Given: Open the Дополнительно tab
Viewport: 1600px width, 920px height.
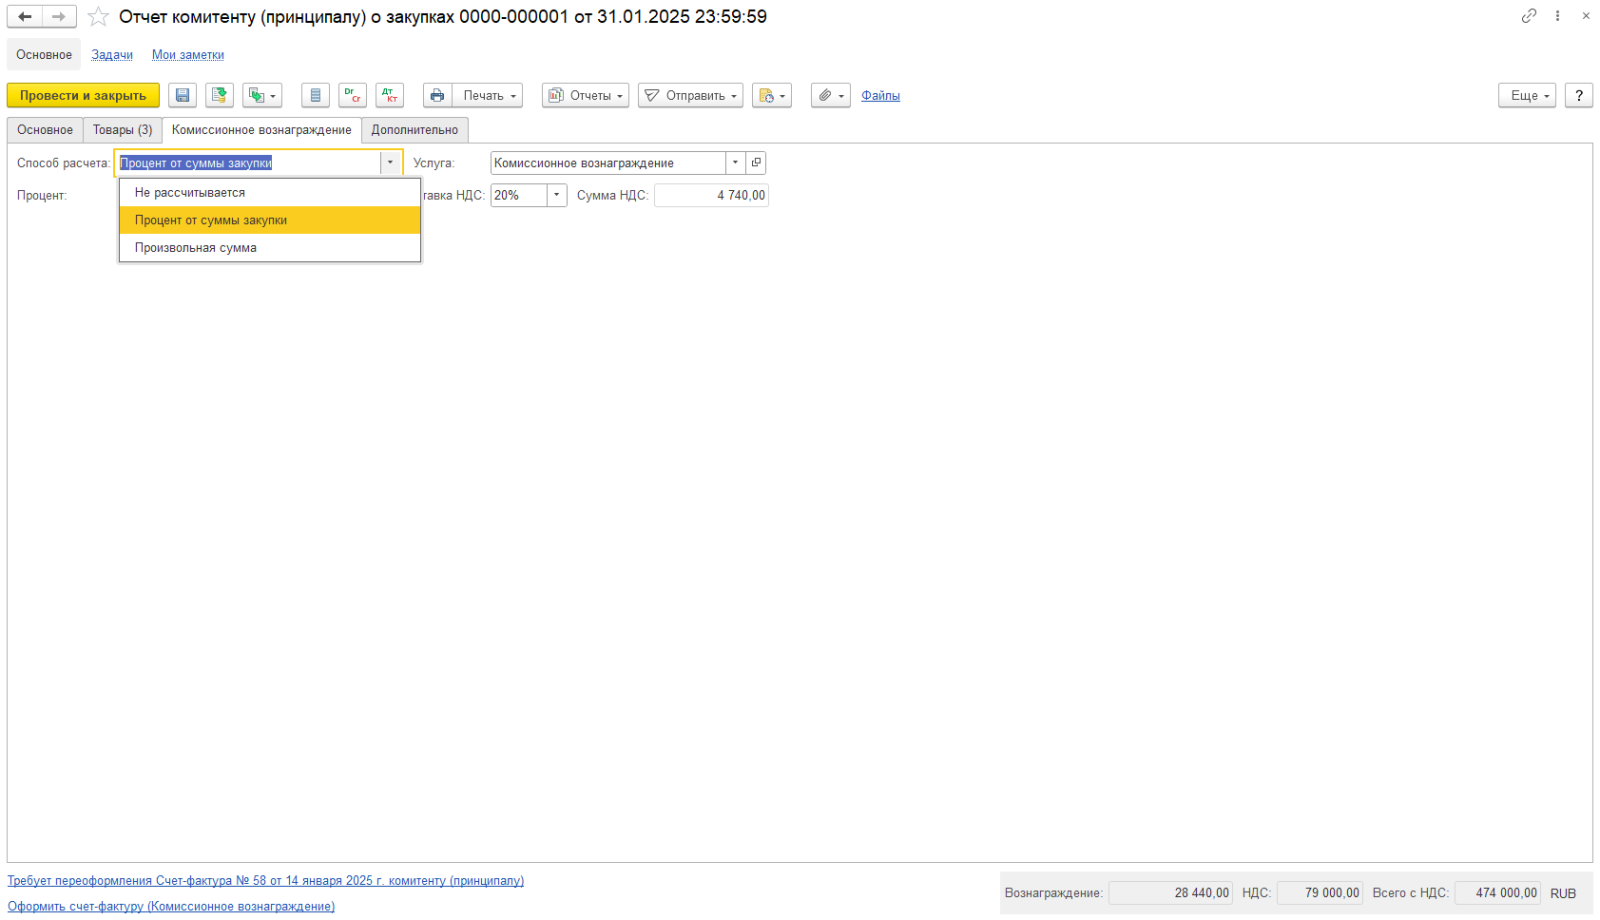Looking at the screenshot, I should [414, 130].
